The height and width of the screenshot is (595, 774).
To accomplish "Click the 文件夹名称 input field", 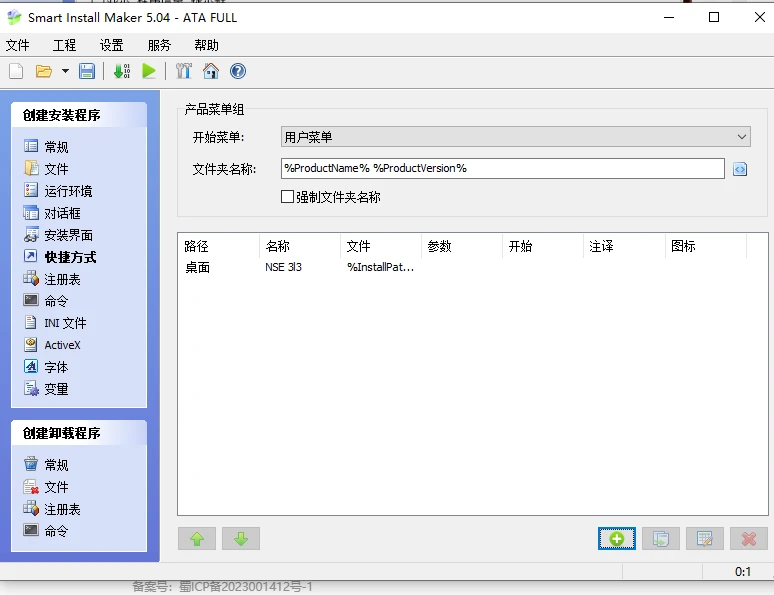I will tap(502, 168).
